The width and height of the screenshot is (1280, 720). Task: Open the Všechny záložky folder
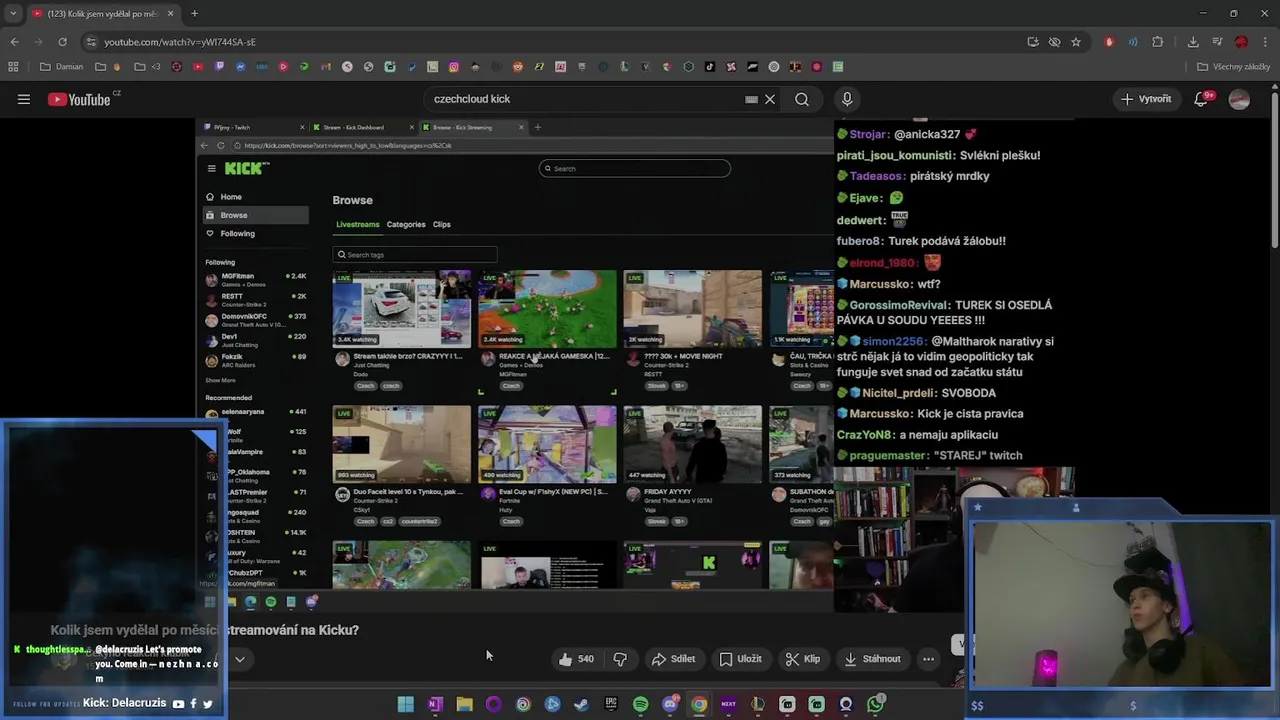[1234, 67]
